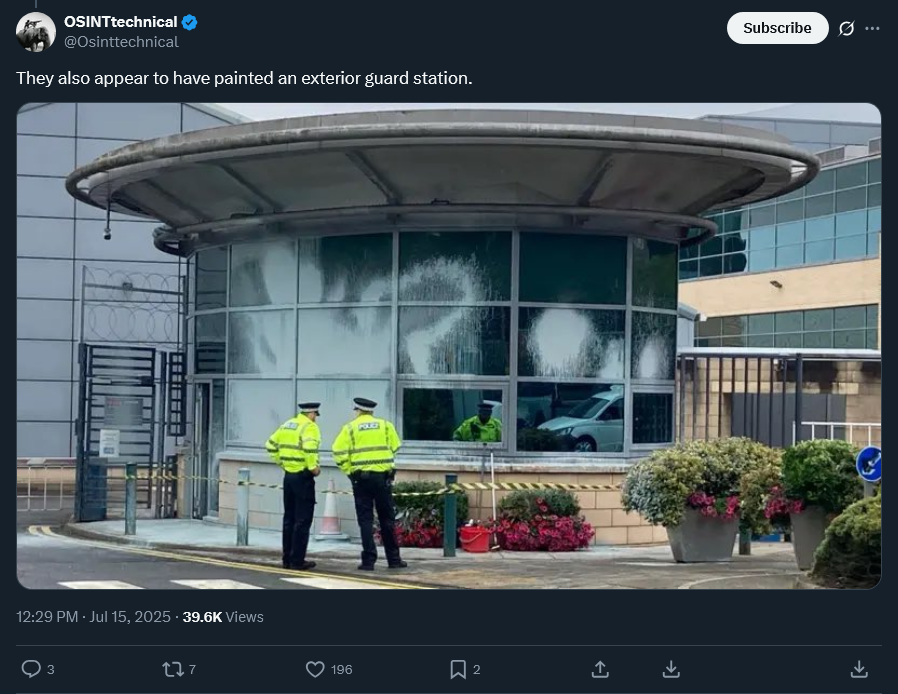Click the far-right download arrow icon
Viewport: 898px width, 694px height.
pos(859,669)
